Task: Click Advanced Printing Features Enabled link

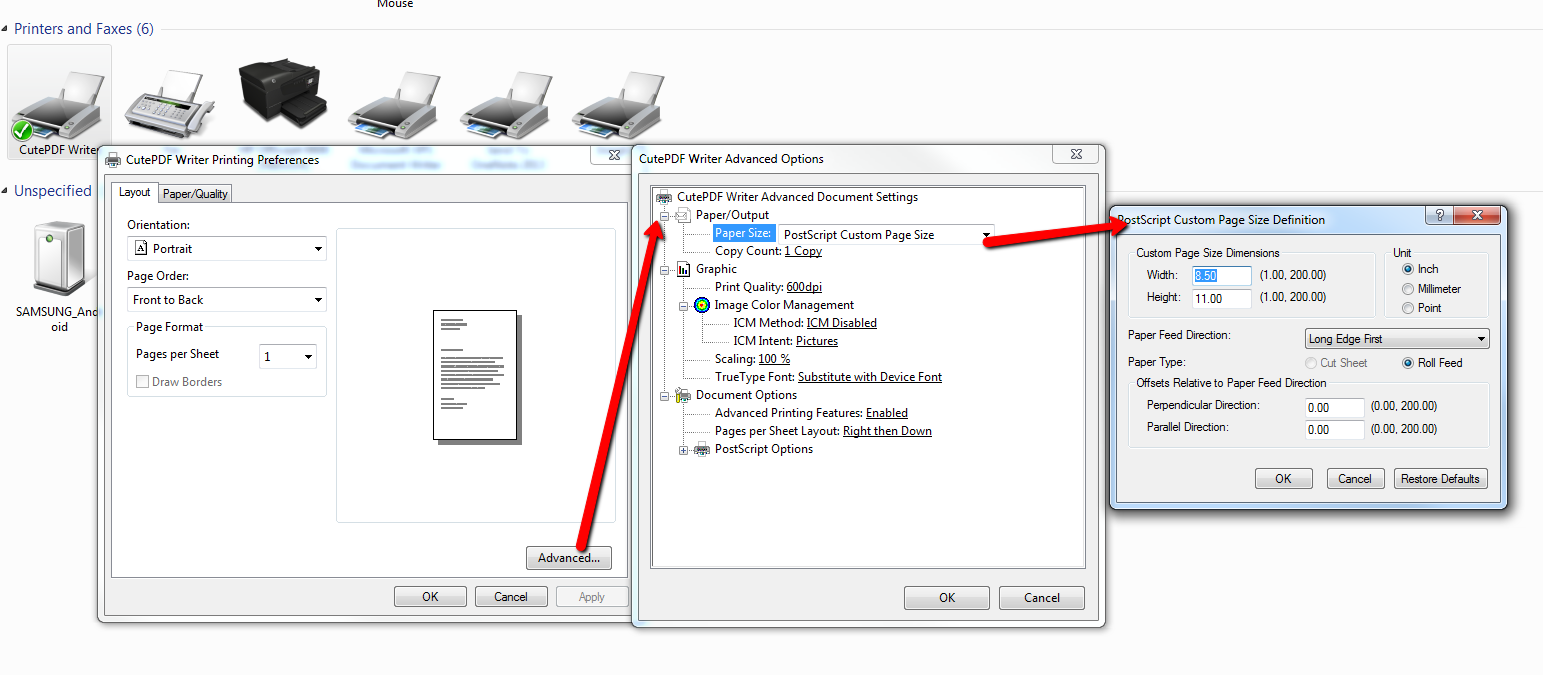Action: [887, 413]
